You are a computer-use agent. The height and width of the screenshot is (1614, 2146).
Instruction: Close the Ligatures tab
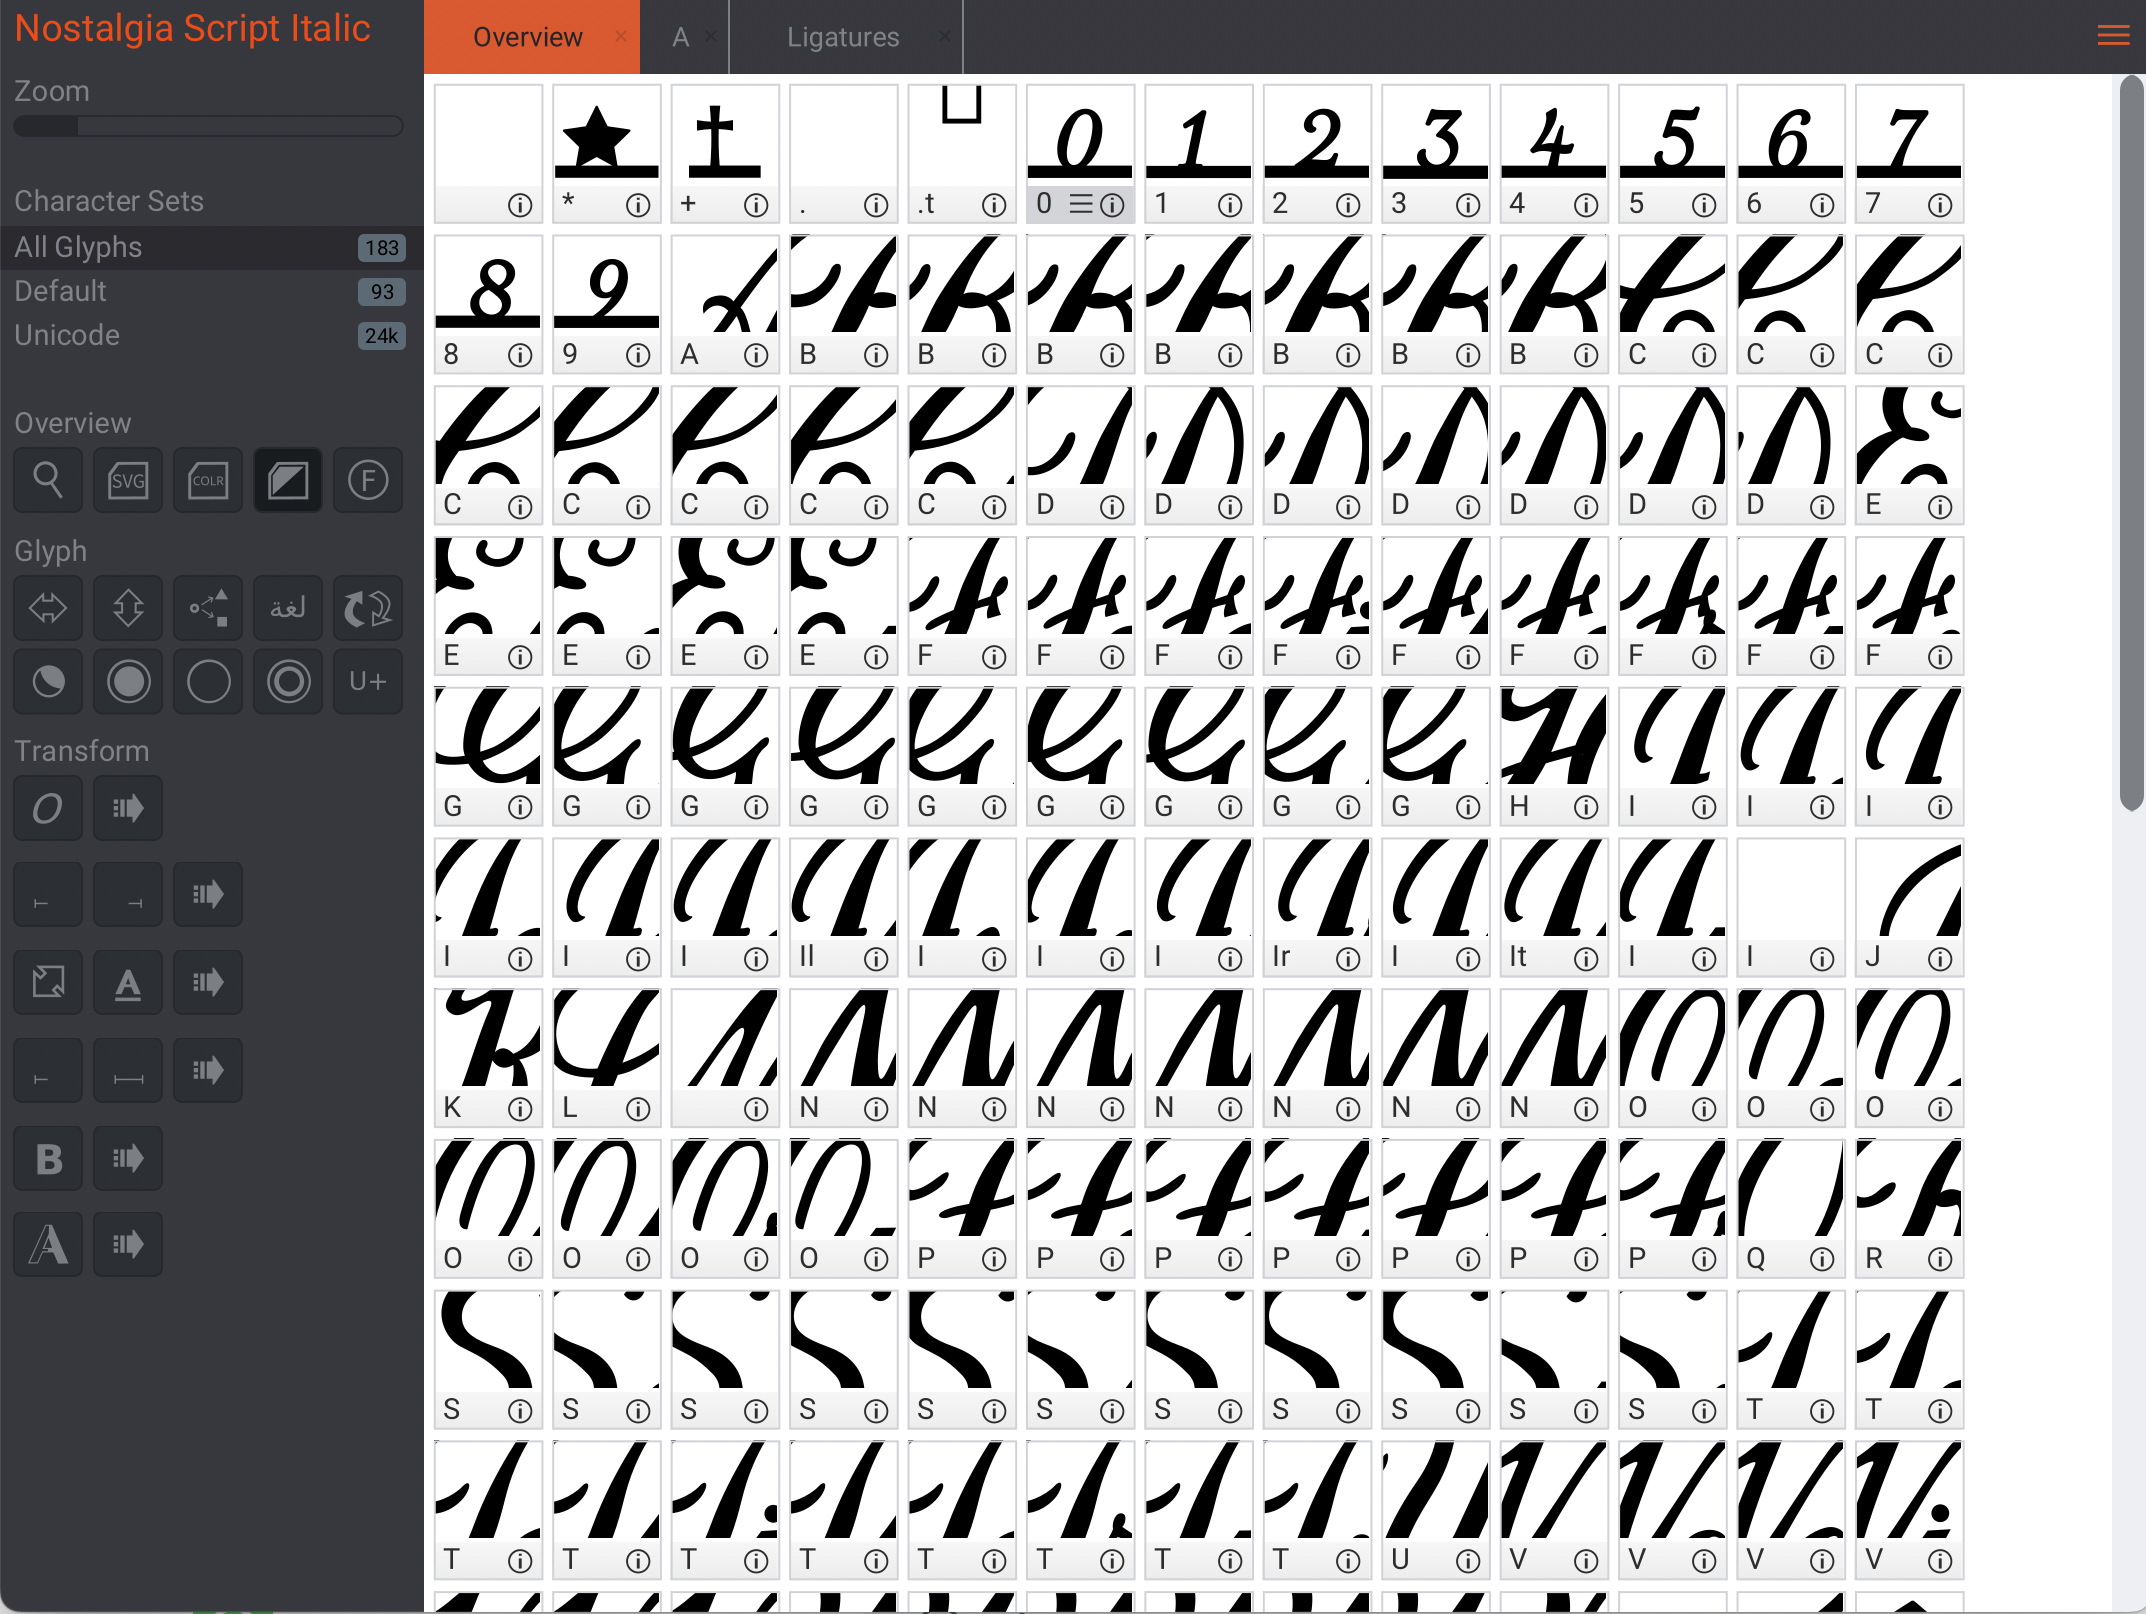(944, 36)
